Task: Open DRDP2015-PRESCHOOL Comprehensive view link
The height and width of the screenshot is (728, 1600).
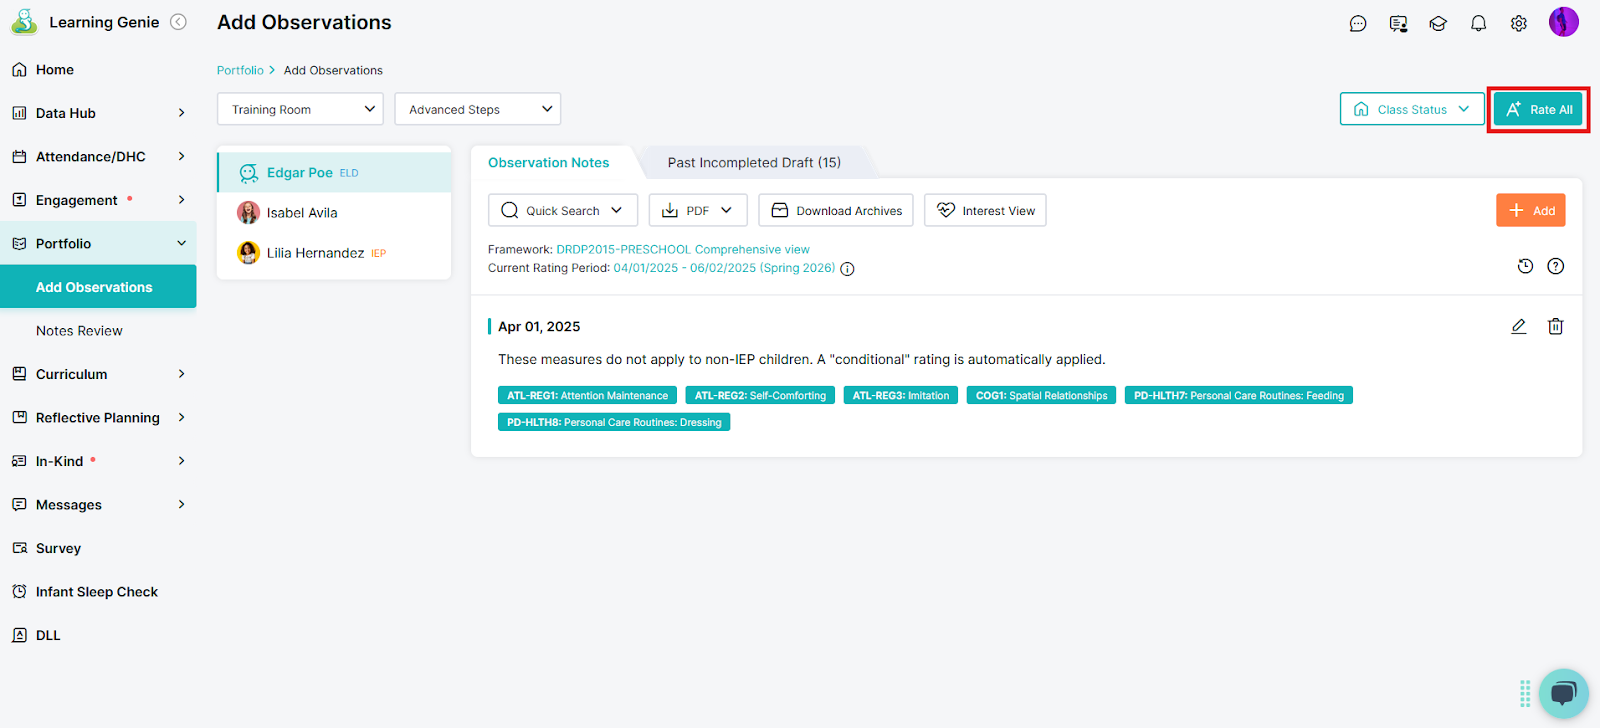Action: [683, 250]
